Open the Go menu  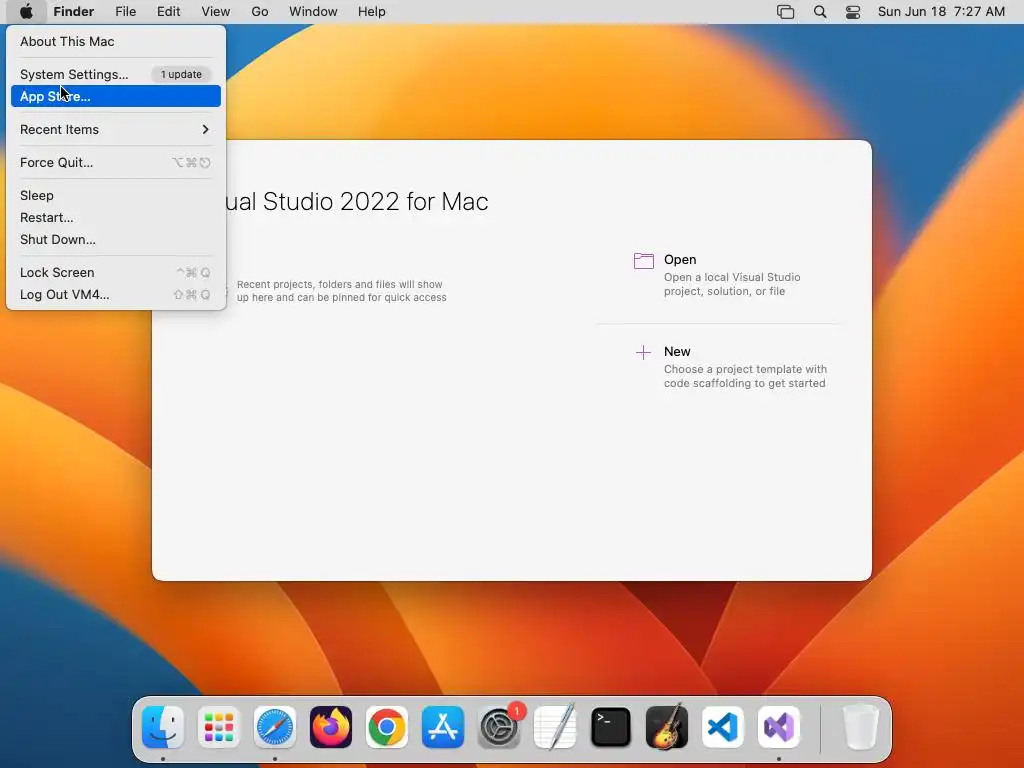point(260,12)
